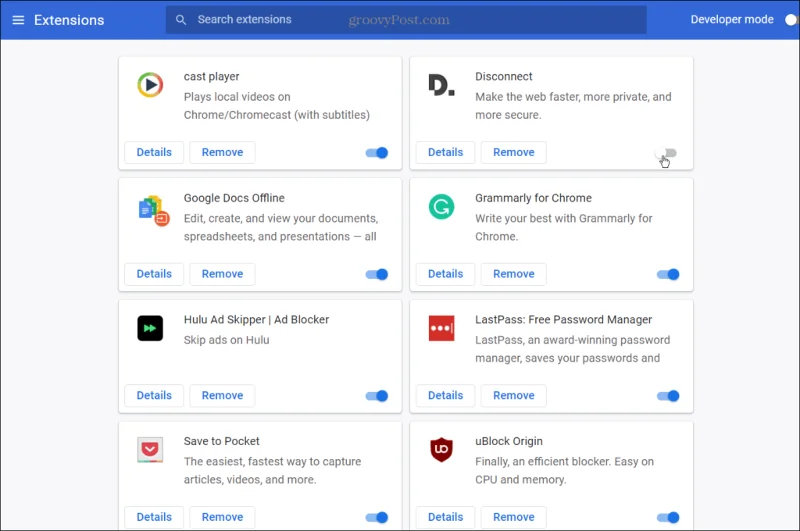Screen dimensions: 800x531
Task: Show Details for uBlock Origin
Action: tap(445, 517)
